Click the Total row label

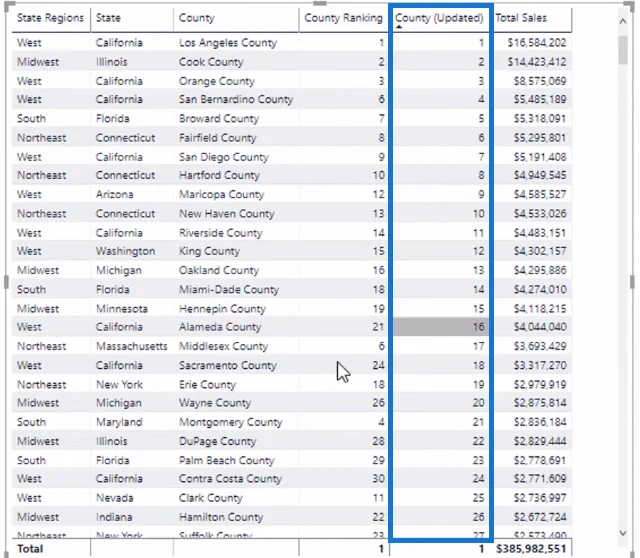pos(30,549)
